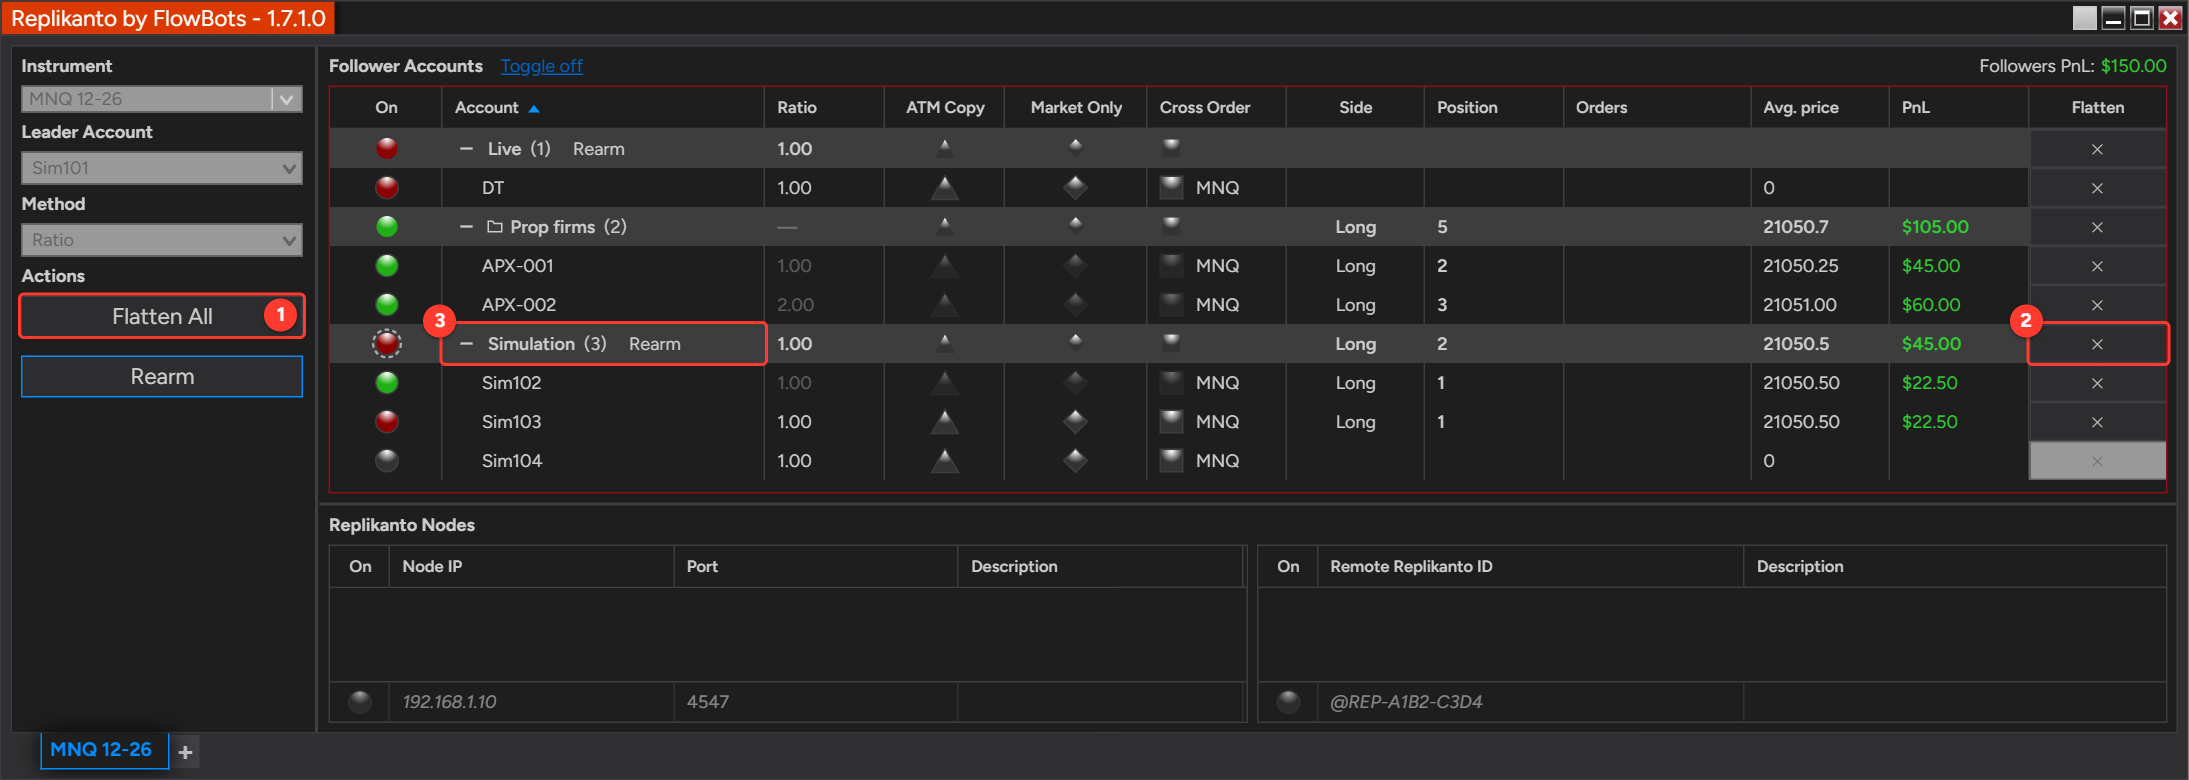Viewport: 2189px width, 780px height.
Task: Click the Followers PnL $150.00 value
Action: point(2133,66)
